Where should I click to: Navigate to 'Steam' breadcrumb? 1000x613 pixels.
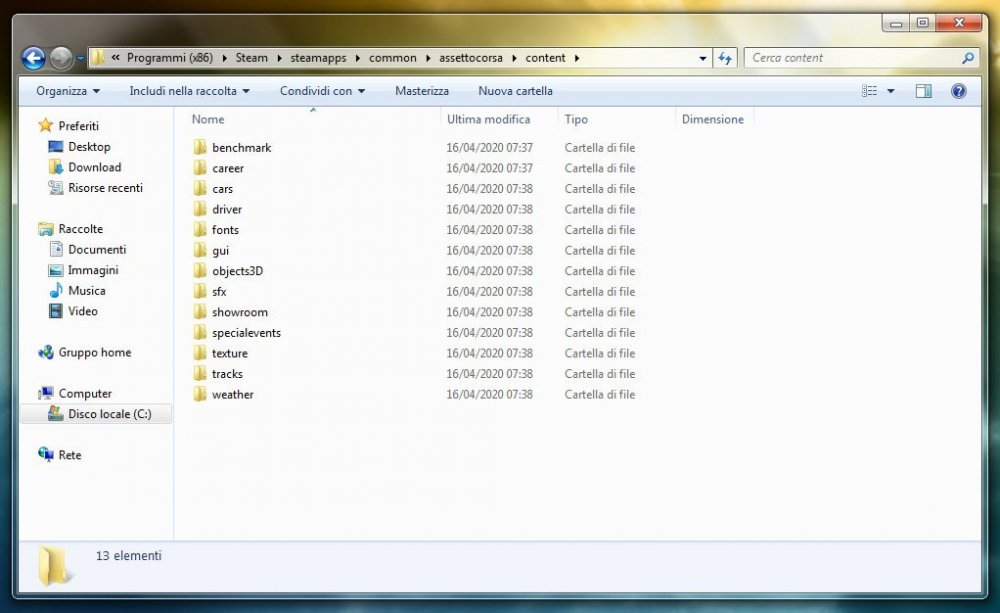point(251,58)
